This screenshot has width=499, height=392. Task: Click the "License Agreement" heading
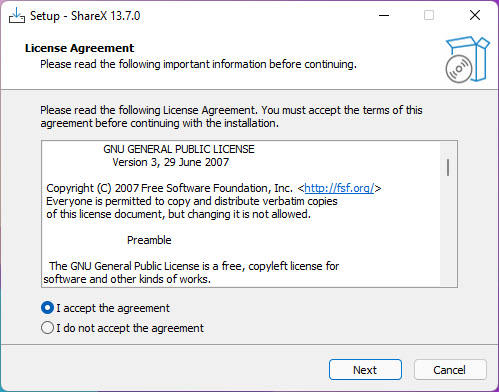point(79,48)
